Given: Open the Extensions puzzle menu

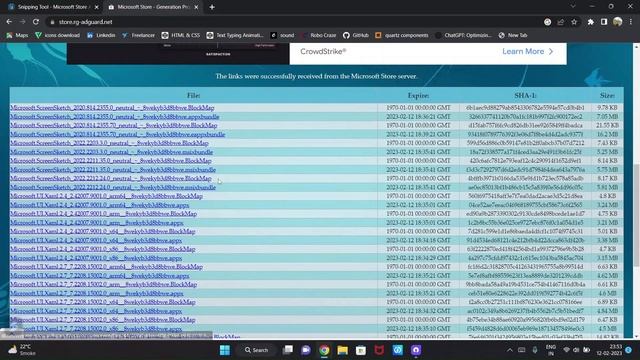Looking at the screenshot, I should click(591, 22).
